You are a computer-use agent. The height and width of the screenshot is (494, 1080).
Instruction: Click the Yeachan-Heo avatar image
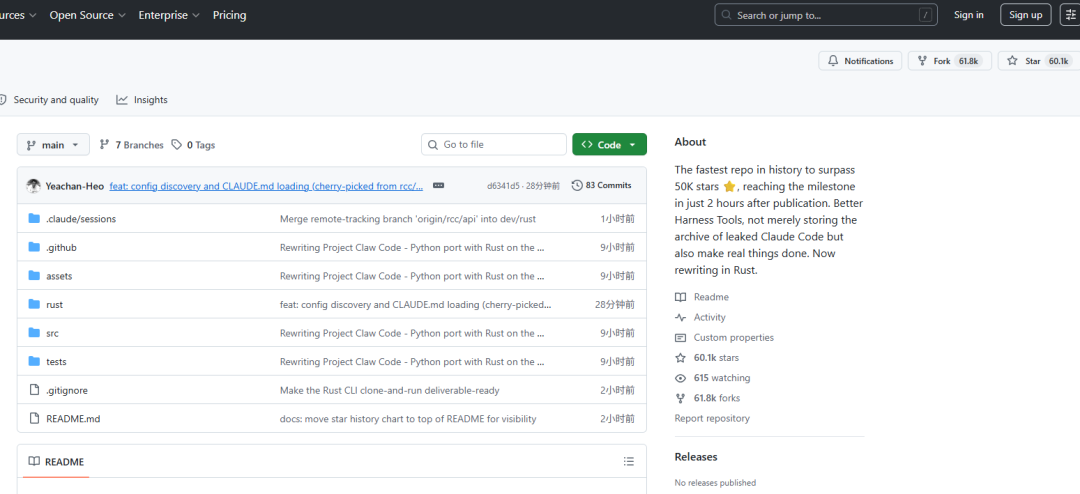click(34, 186)
